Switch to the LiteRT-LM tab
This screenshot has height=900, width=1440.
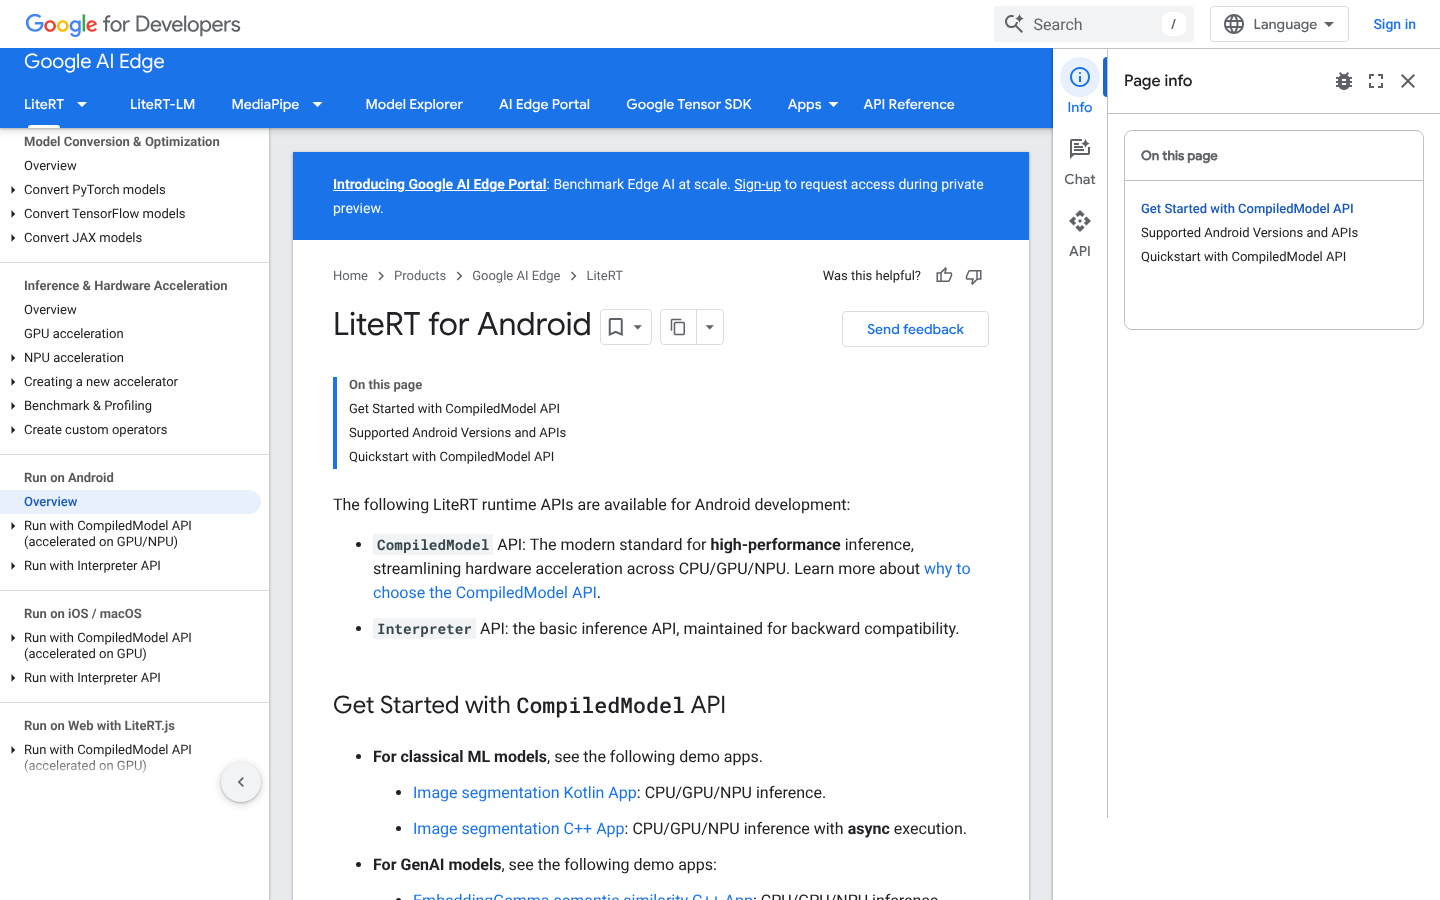(x=162, y=104)
